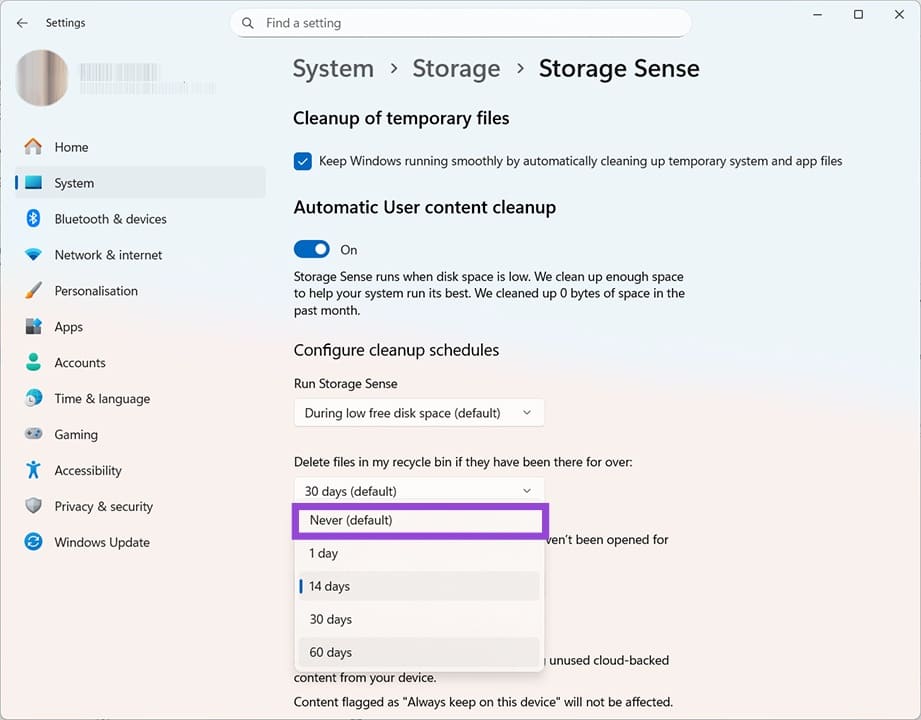Go to Home in the sidebar

pos(70,146)
